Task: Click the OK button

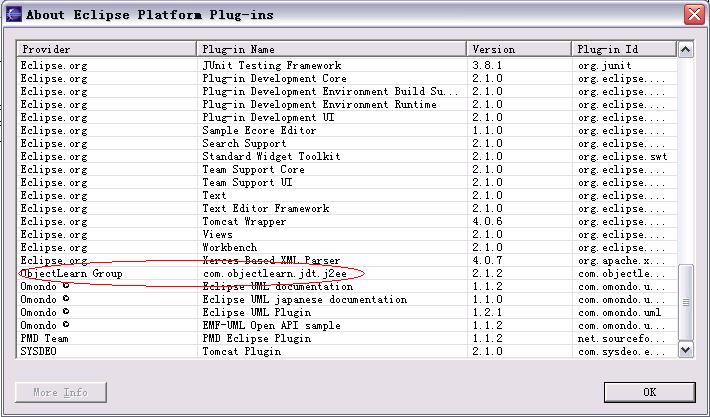Action: (649, 392)
